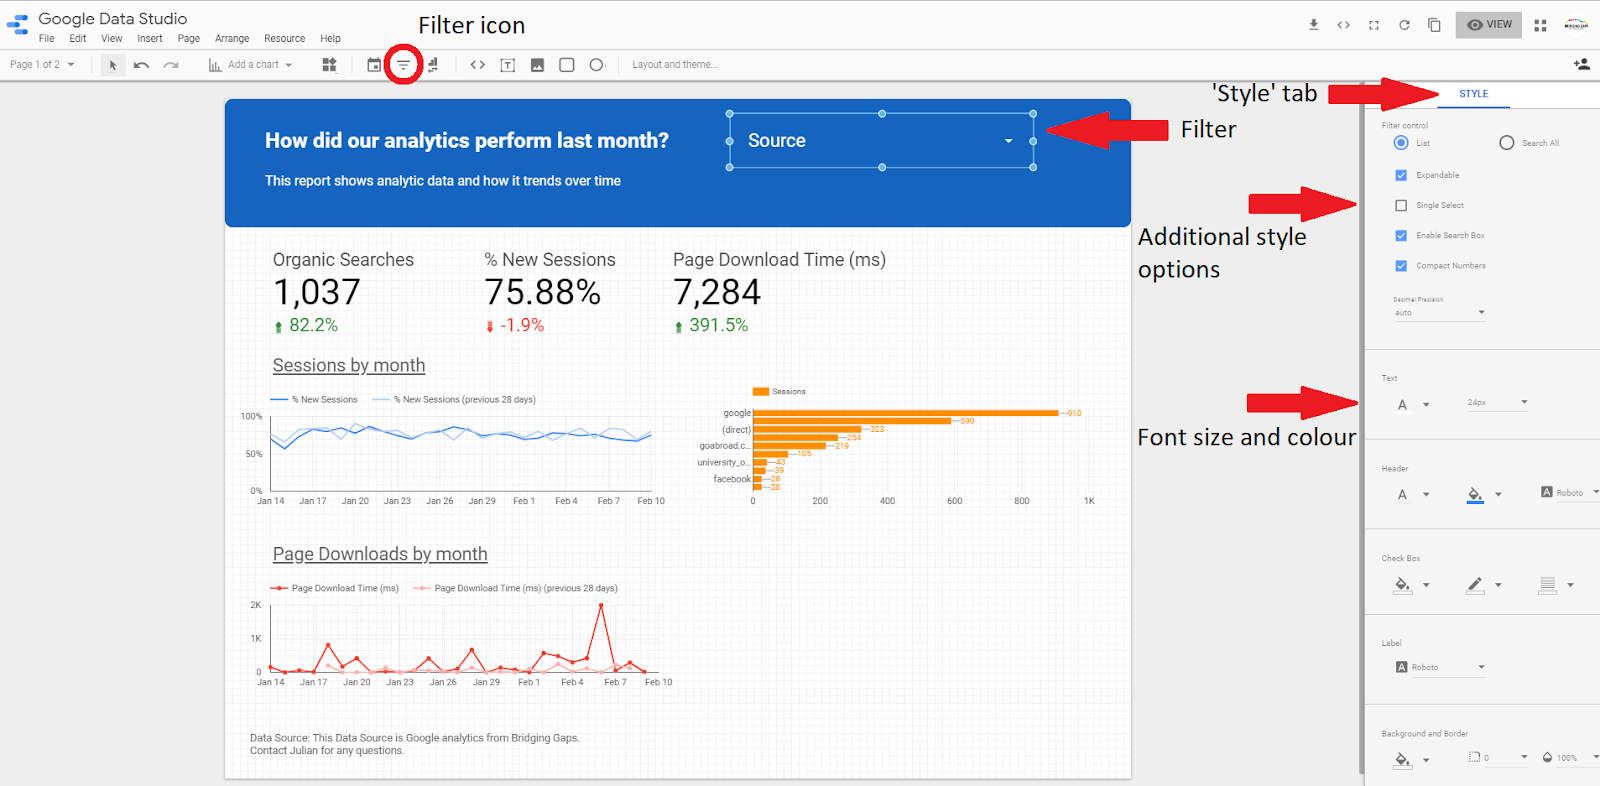Select the Sessions by month heading
This screenshot has height=786, width=1600.
[x=349, y=366]
